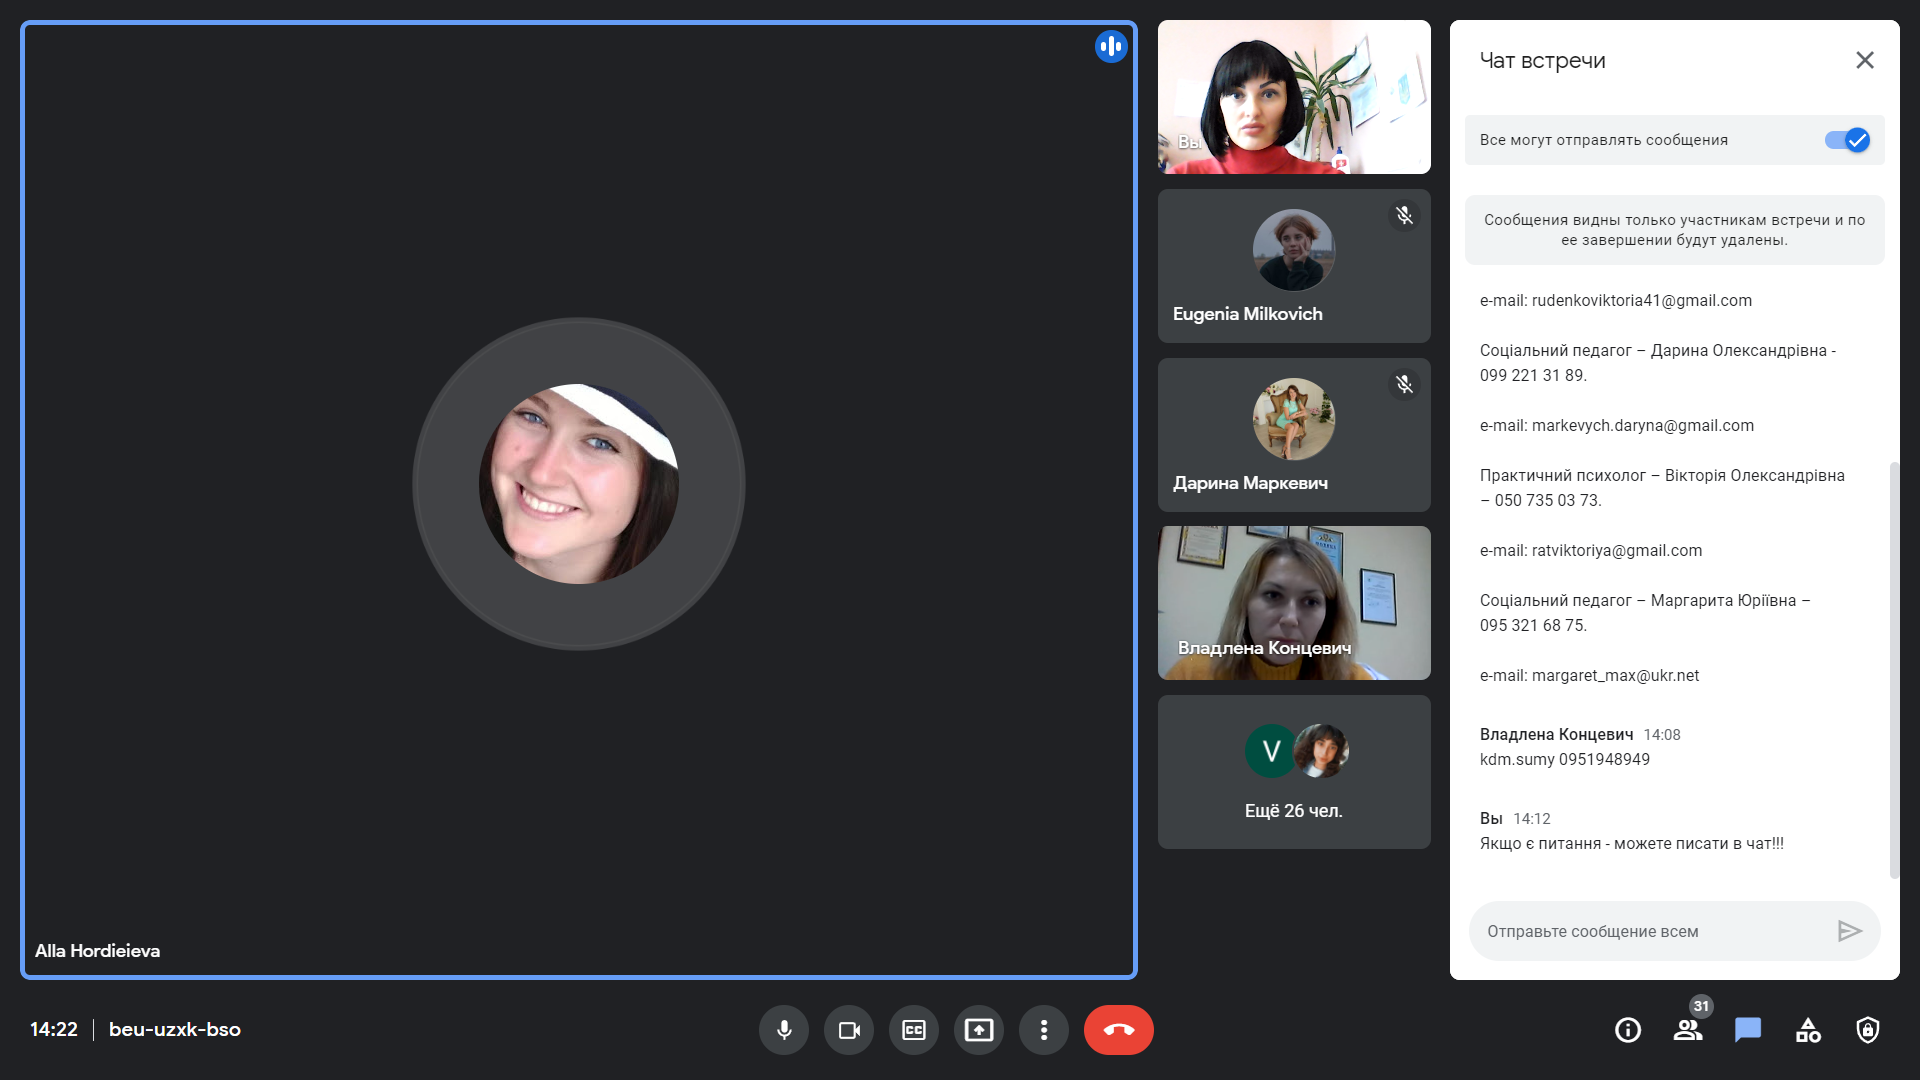
Task: Mute the microphone button
Action: point(784,1030)
